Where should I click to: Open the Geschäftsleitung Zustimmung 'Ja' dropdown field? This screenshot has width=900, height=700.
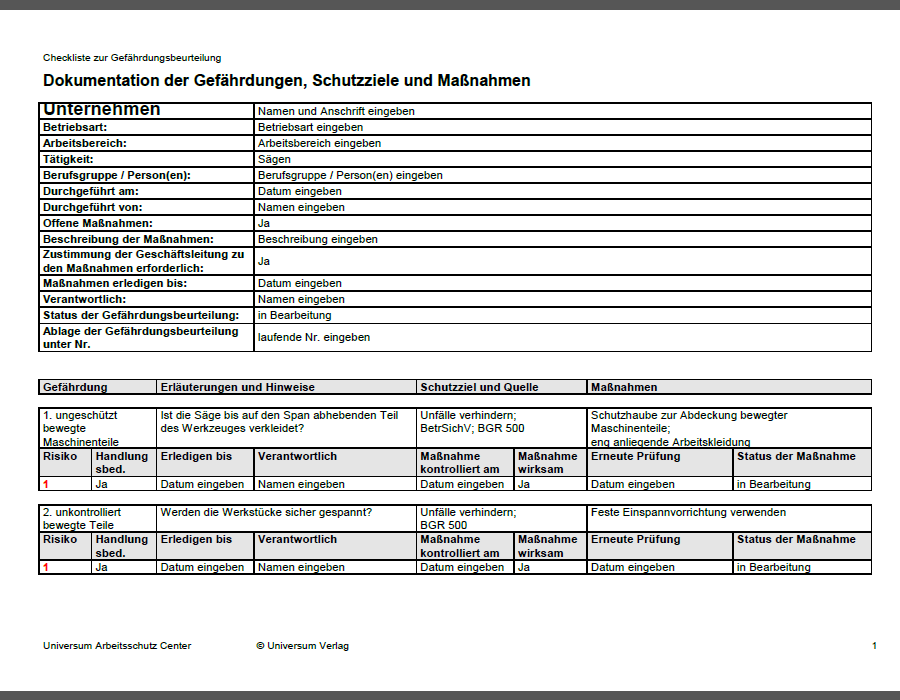[x=562, y=261]
